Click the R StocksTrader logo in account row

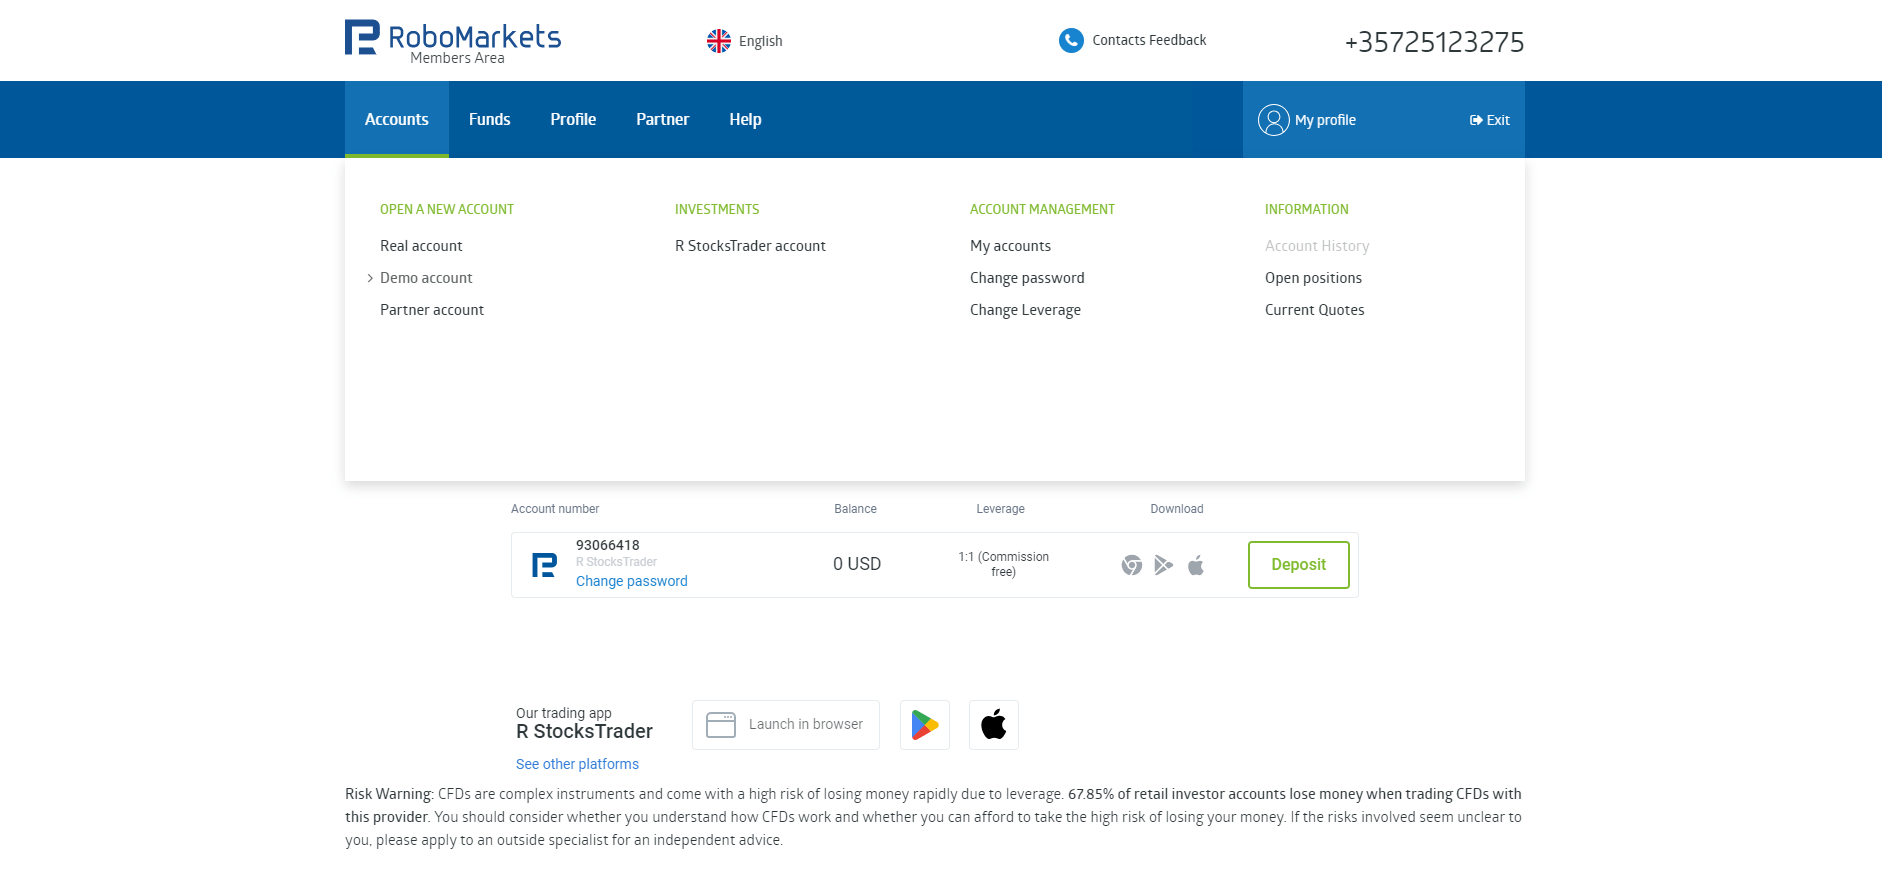coord(544,565)
